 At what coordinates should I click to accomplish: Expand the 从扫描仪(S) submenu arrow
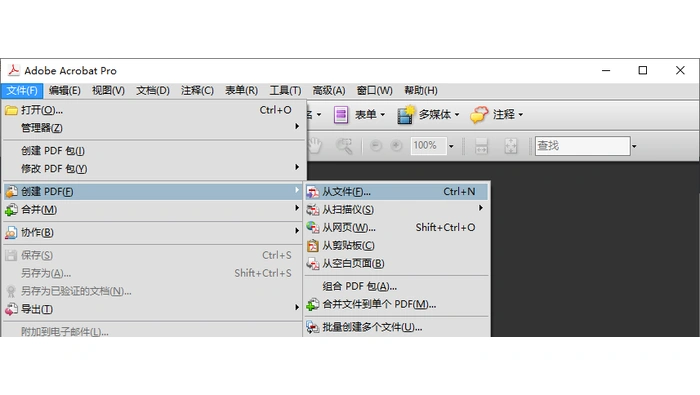[x=481, y=208]
